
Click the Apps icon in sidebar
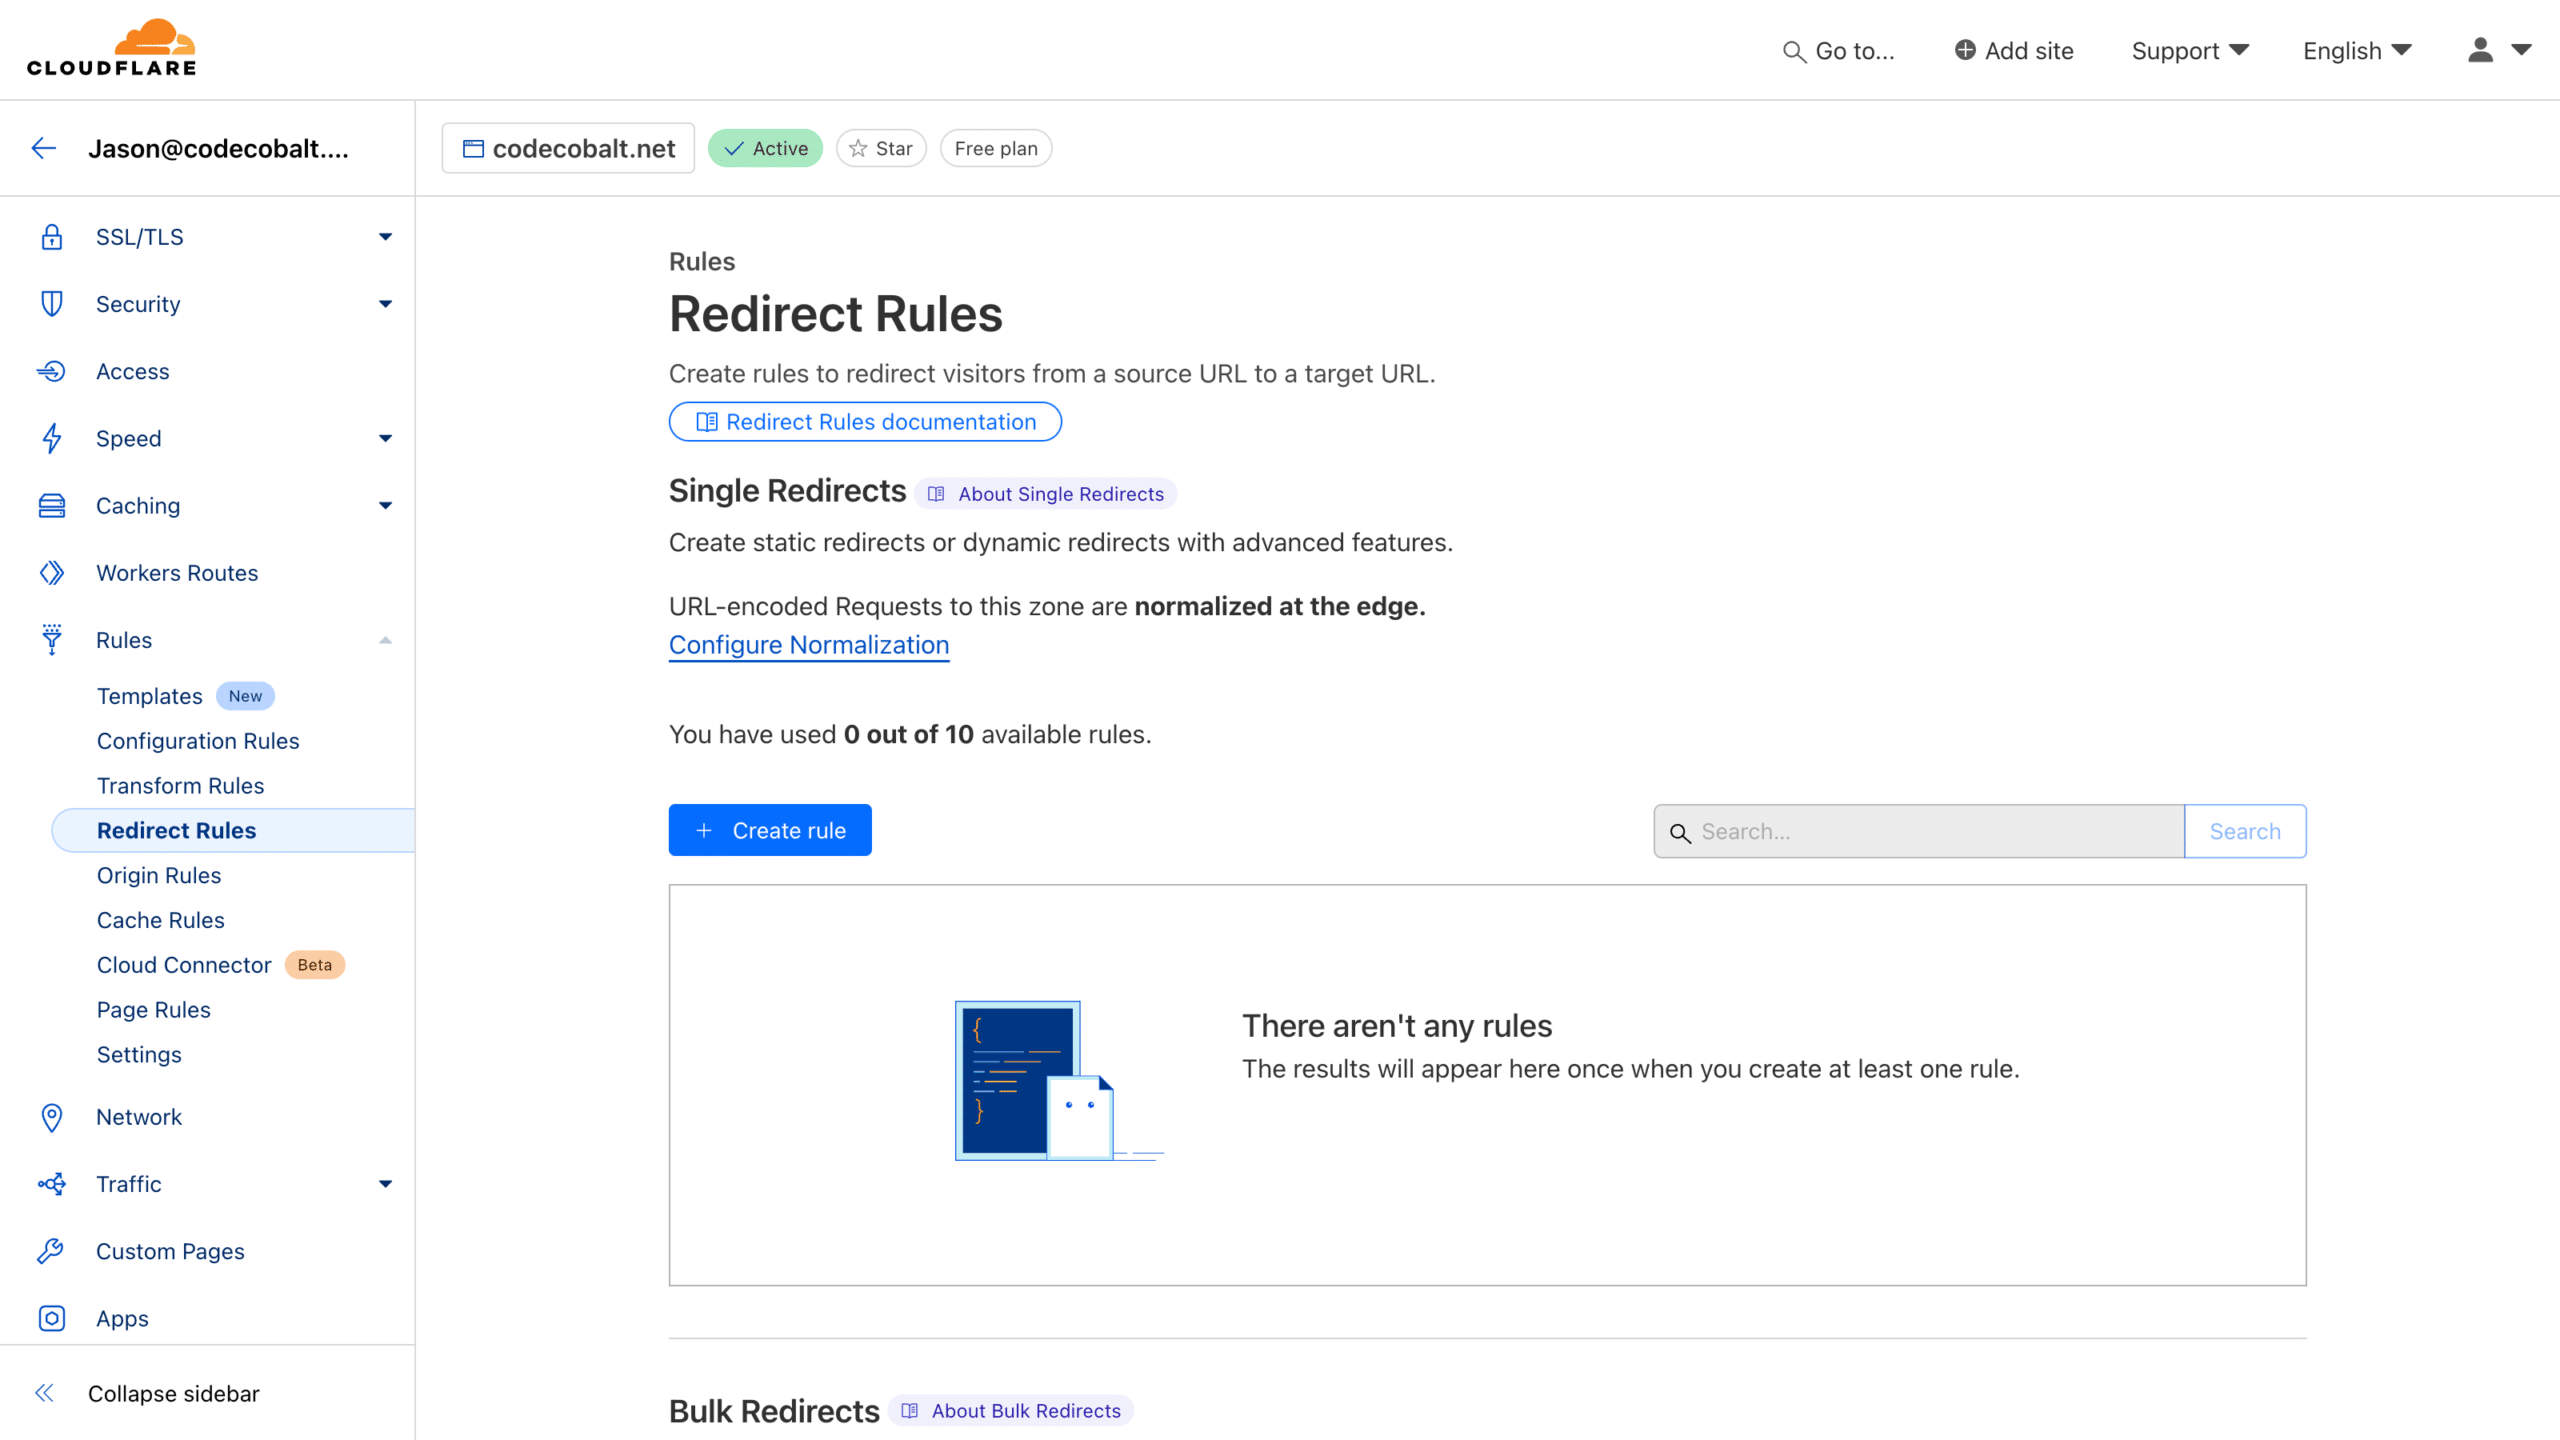[51, 1318]
